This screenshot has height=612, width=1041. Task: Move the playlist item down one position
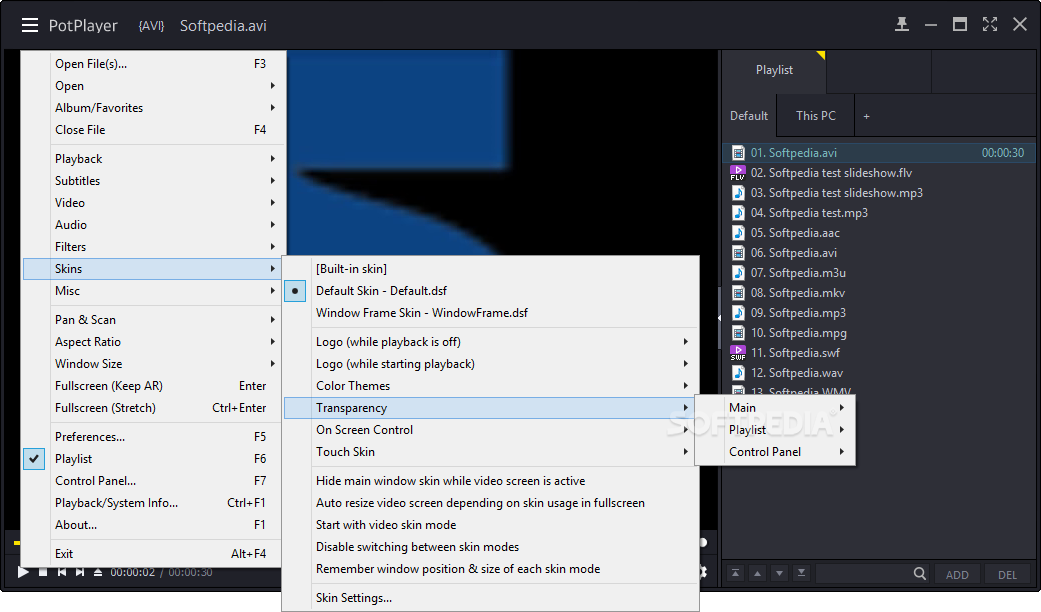[779, 574]
